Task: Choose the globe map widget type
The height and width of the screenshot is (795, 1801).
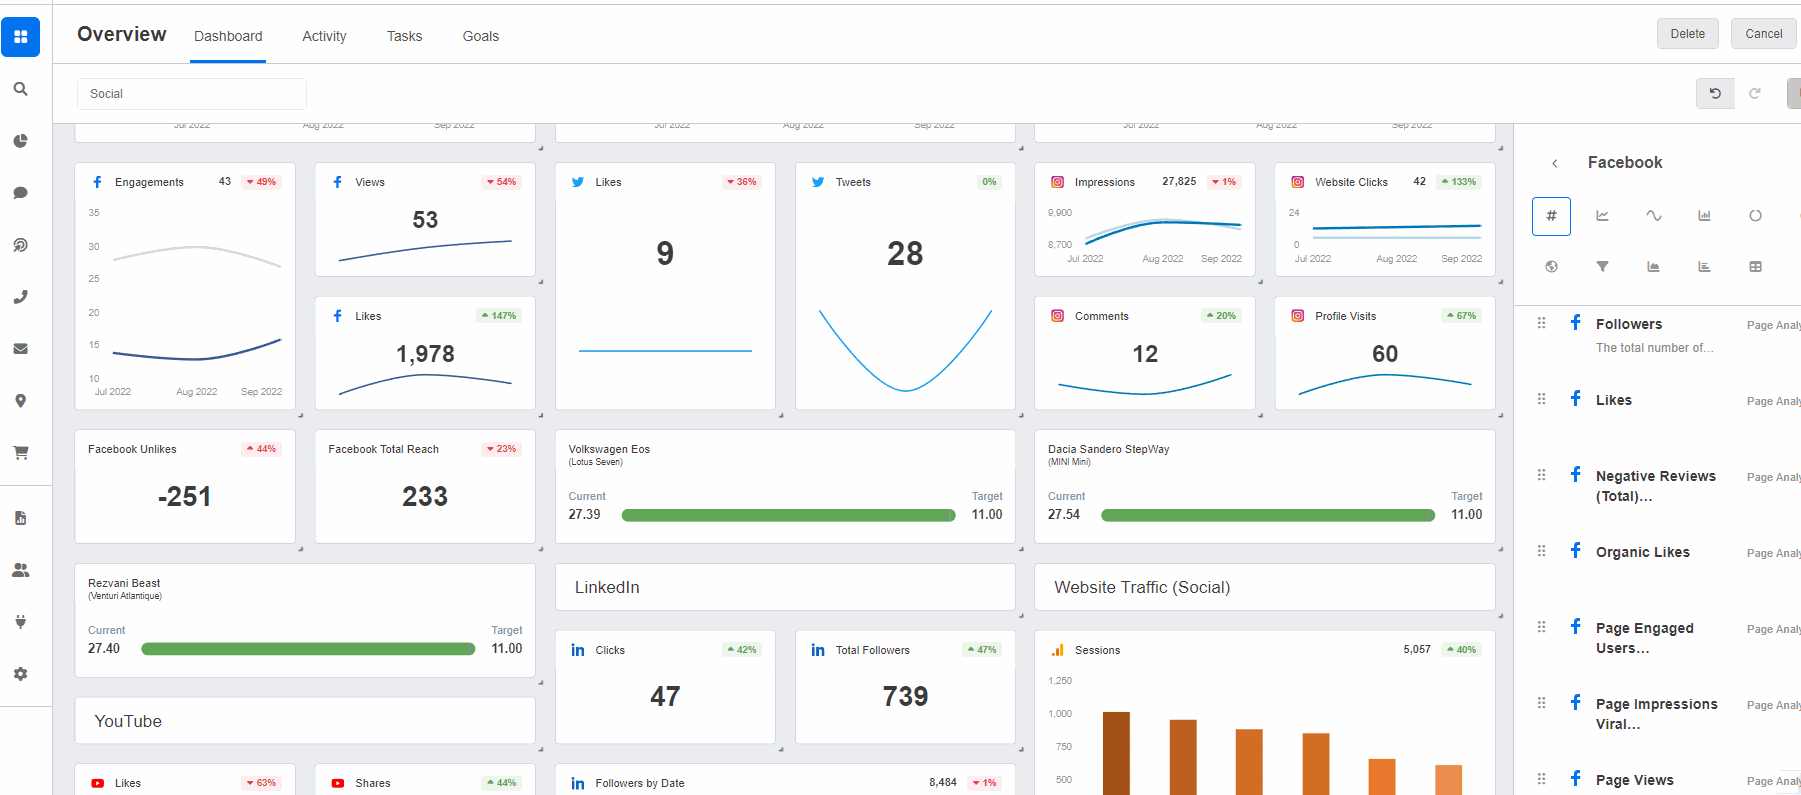Action: 1551,267
